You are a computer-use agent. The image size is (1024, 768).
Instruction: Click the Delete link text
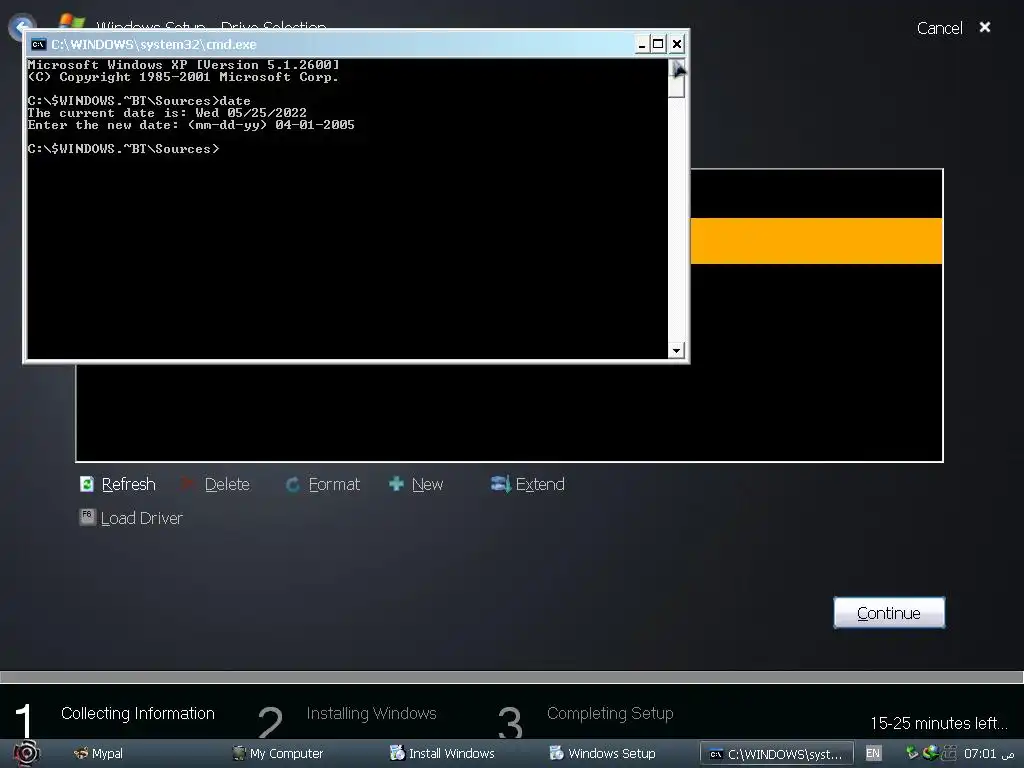click(227, 485)
